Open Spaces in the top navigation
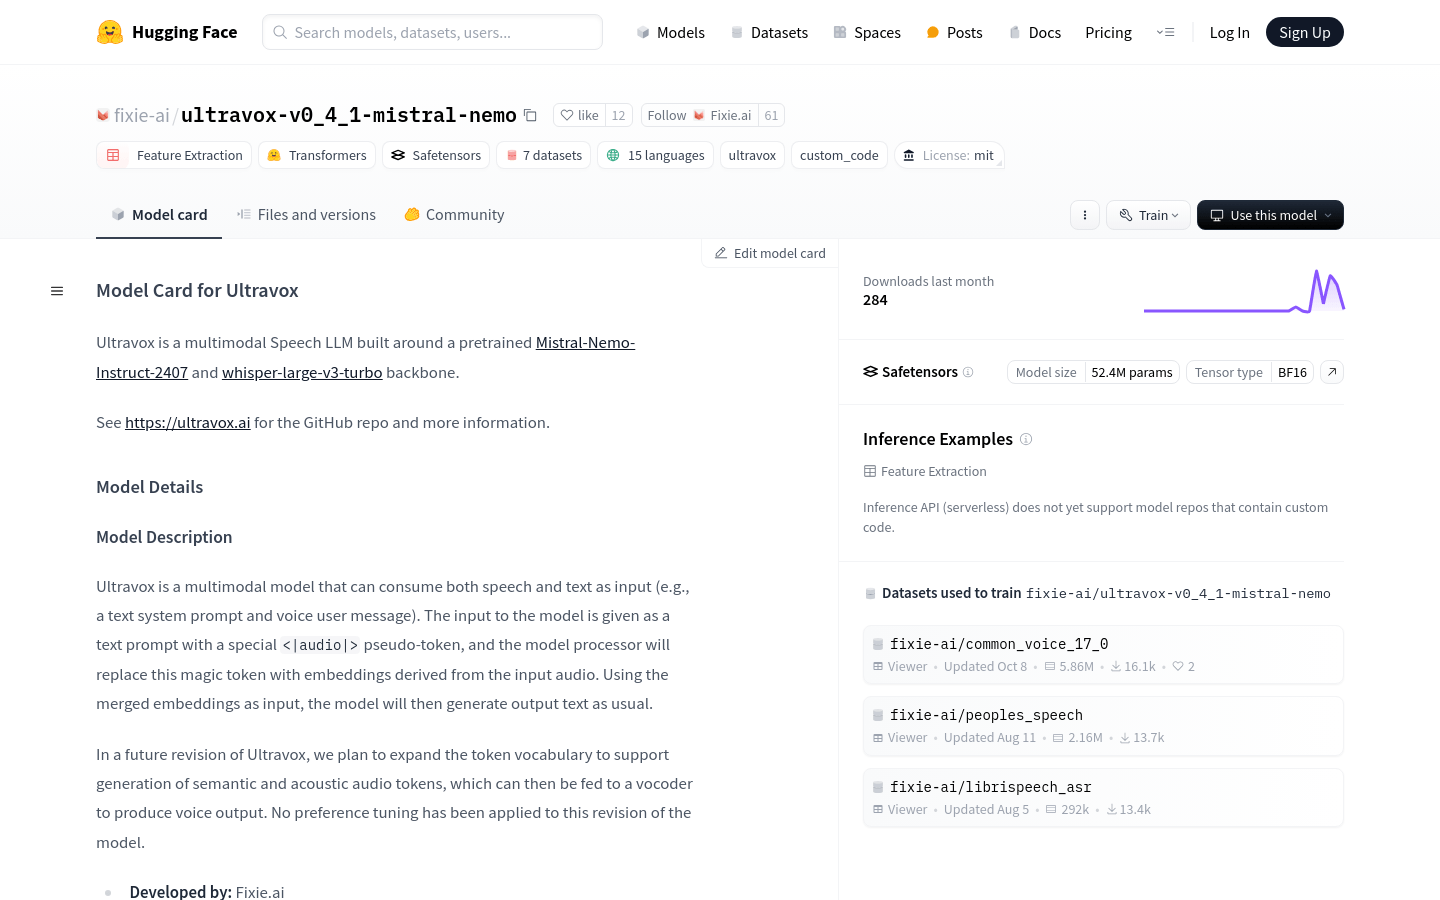This screenshot has width=1440, height=900. pyautogui.click(x=867, y=32)
